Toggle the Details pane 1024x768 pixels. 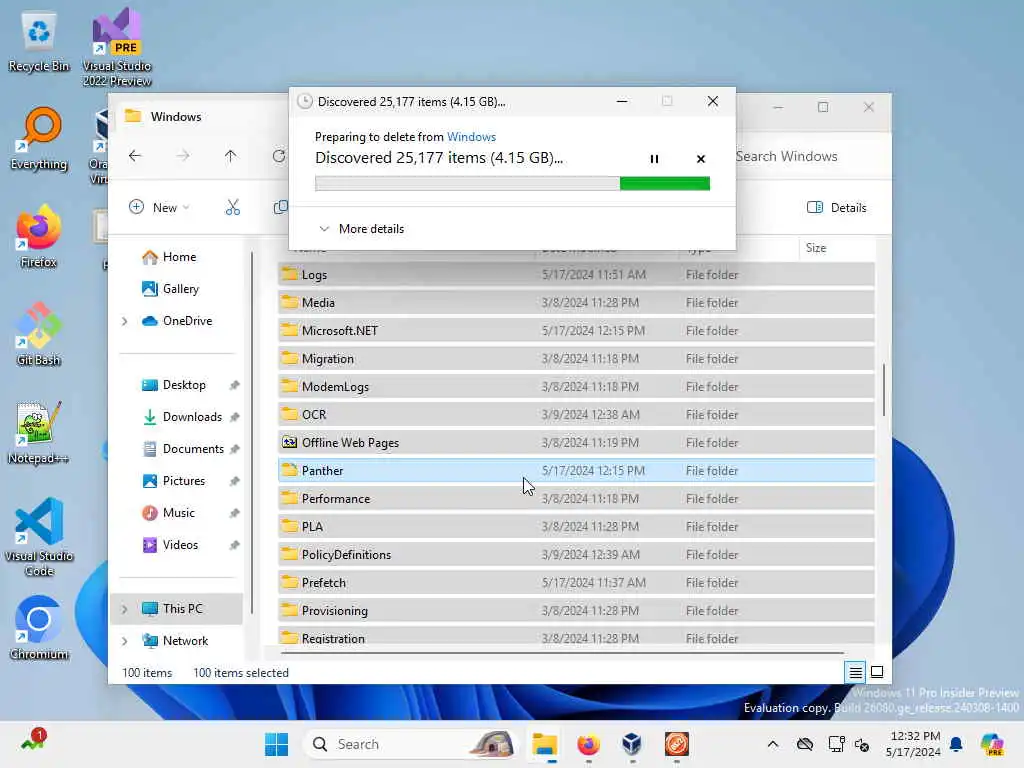point(837,208)
